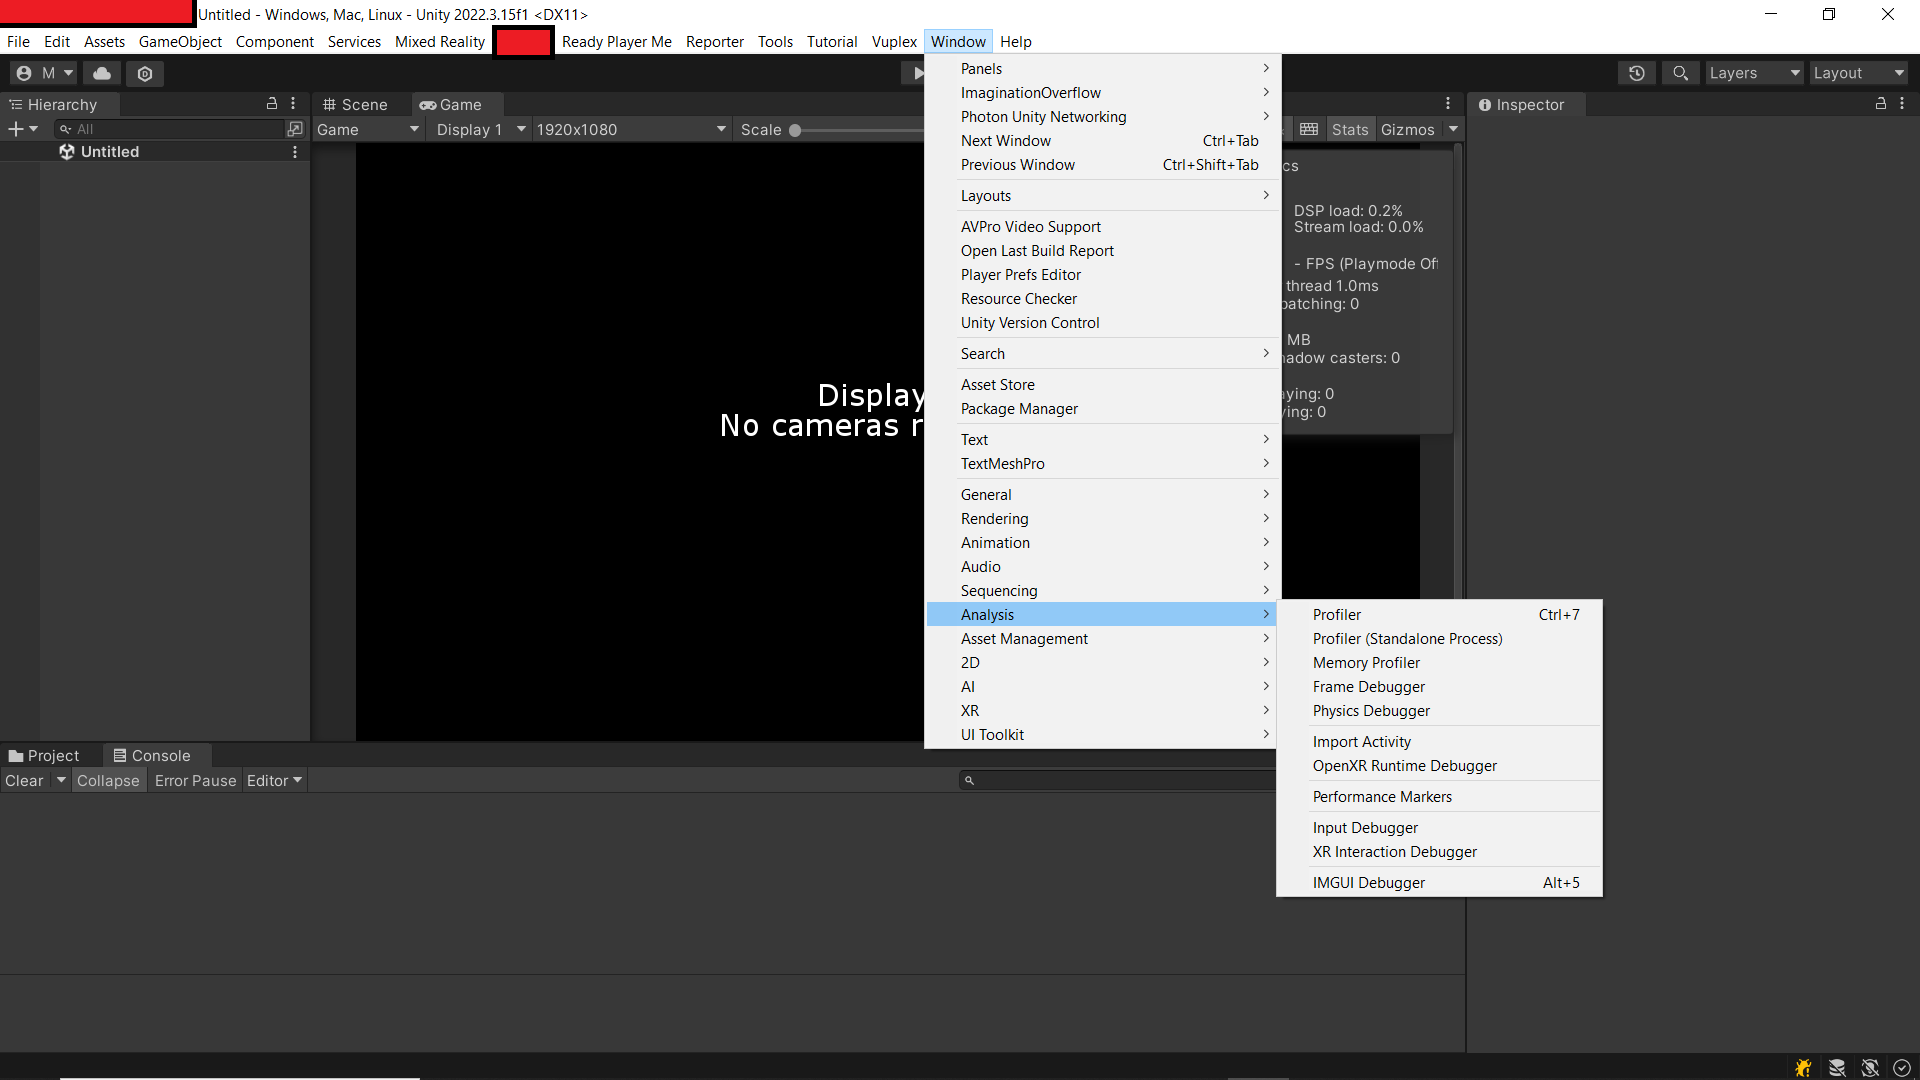Select Memory Profiler from Analysis submenu
This screenshot has width=1920, height=1080.
pos(1366,663)
